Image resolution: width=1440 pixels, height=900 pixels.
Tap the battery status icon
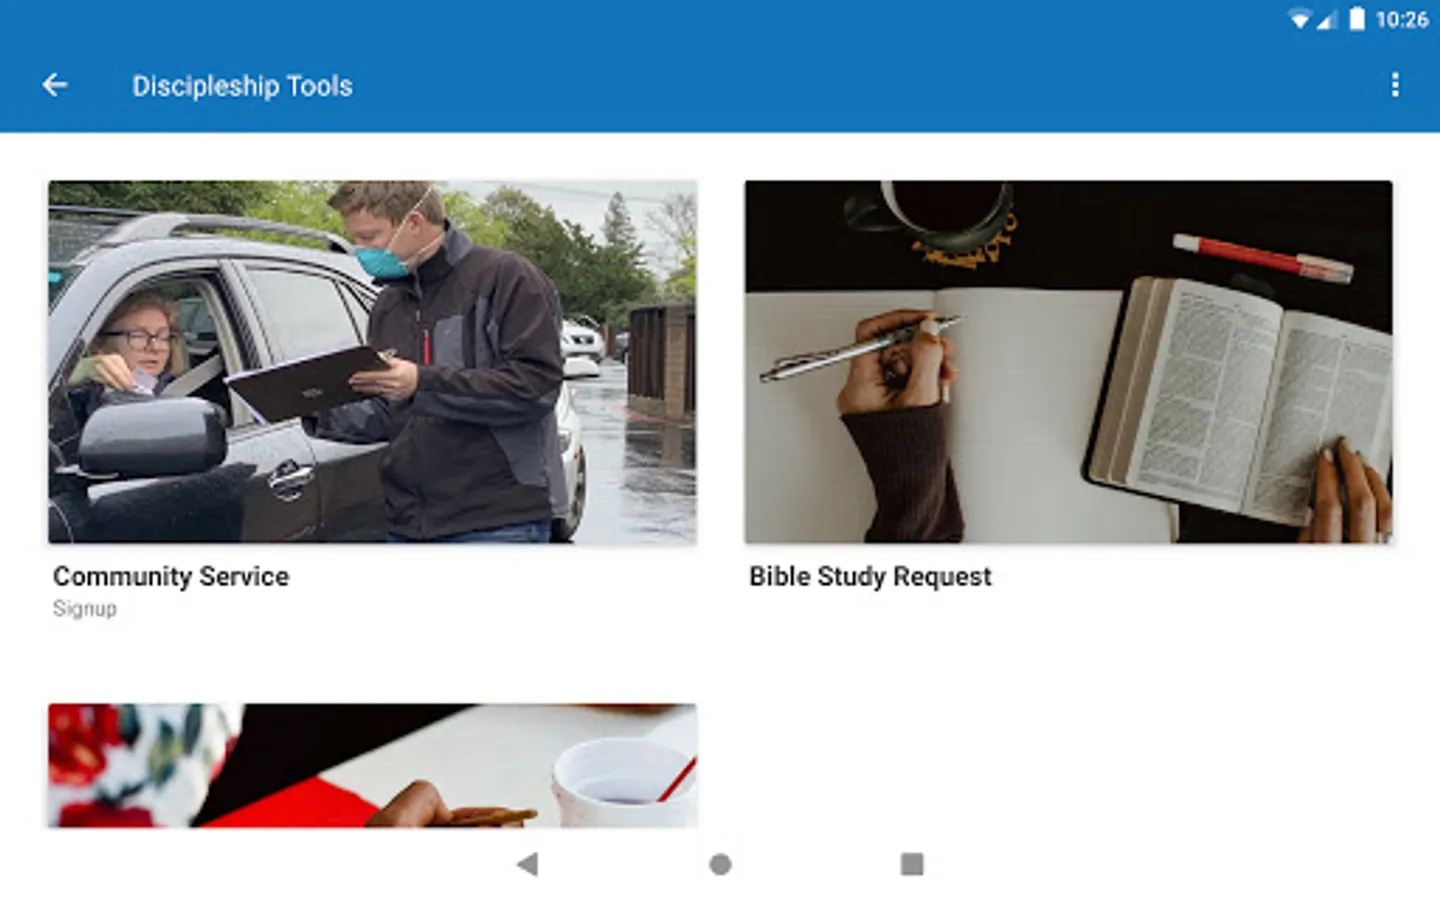tap(1357, 19)
